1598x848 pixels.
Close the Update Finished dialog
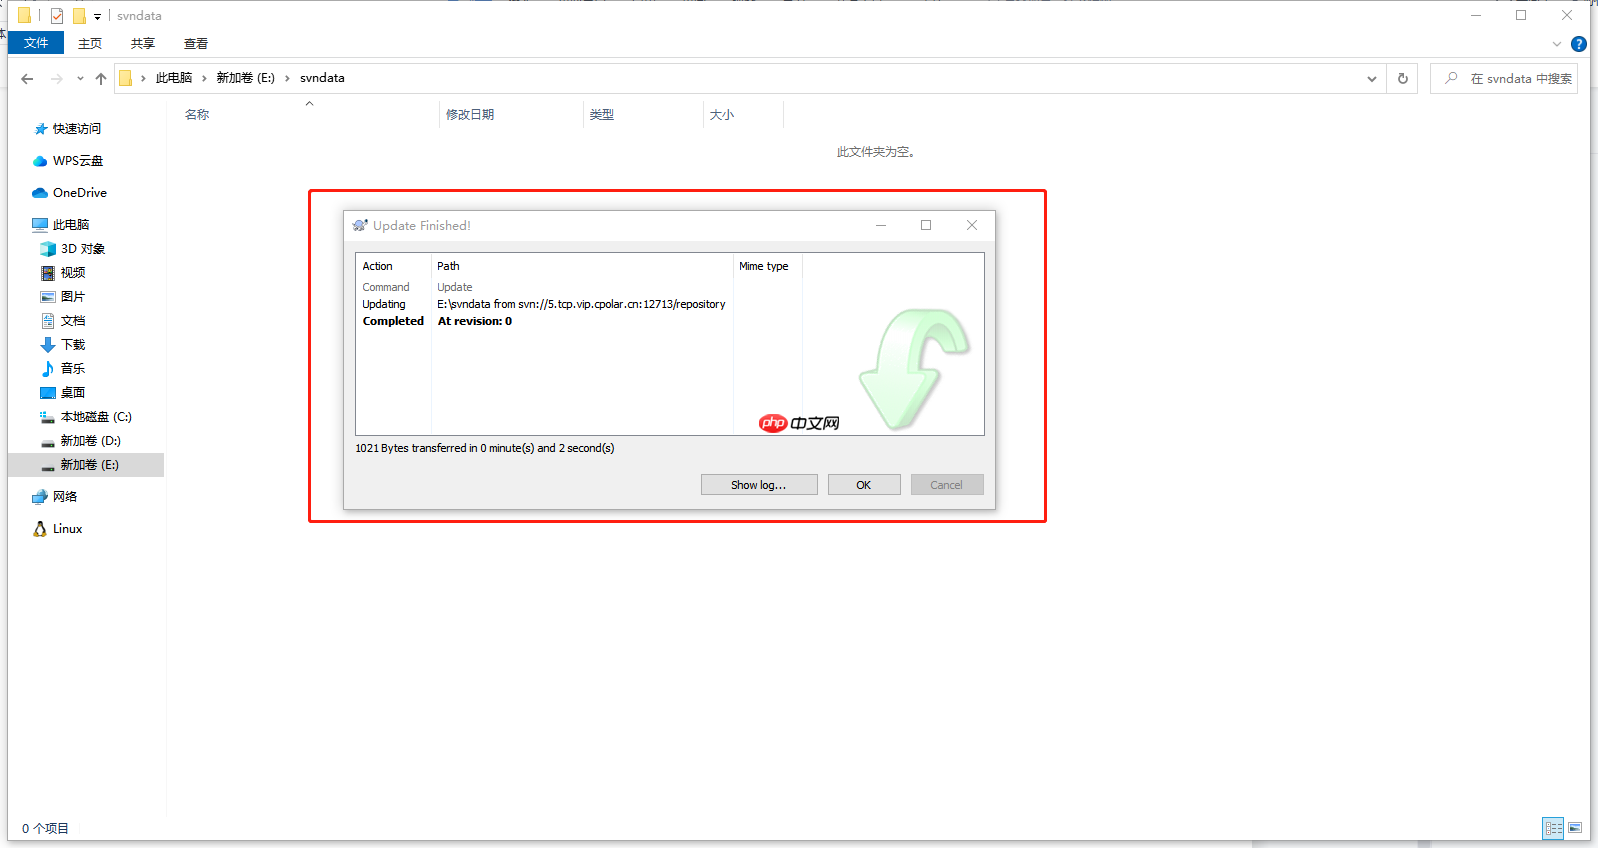[x=972, y=225]
